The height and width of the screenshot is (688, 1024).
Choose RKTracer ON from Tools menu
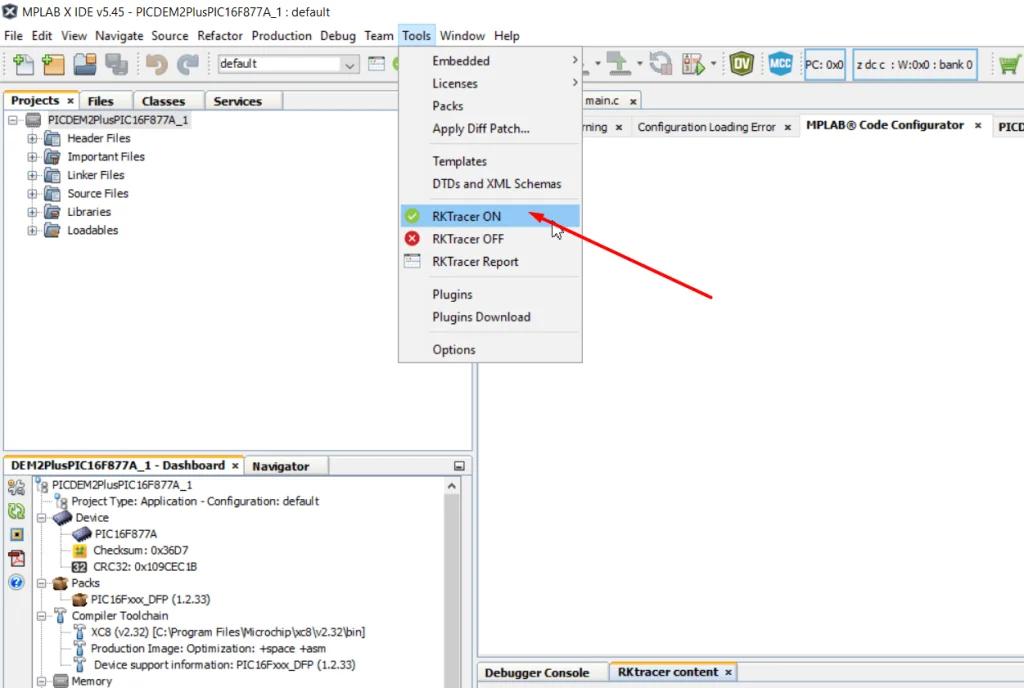pyautogui.click(x=490, y=216)
